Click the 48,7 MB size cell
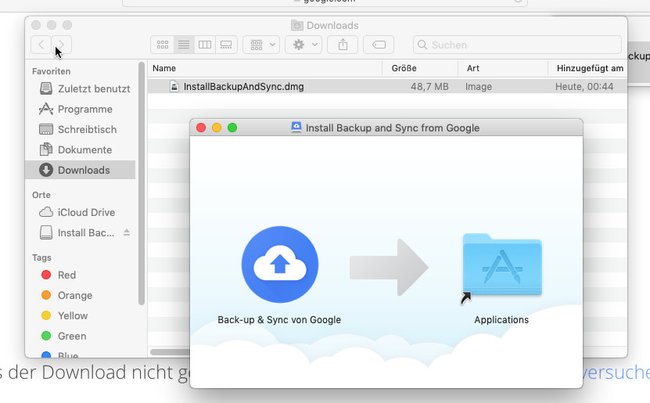This screenshot has height=403, width=650. click(x=429, y=86)
